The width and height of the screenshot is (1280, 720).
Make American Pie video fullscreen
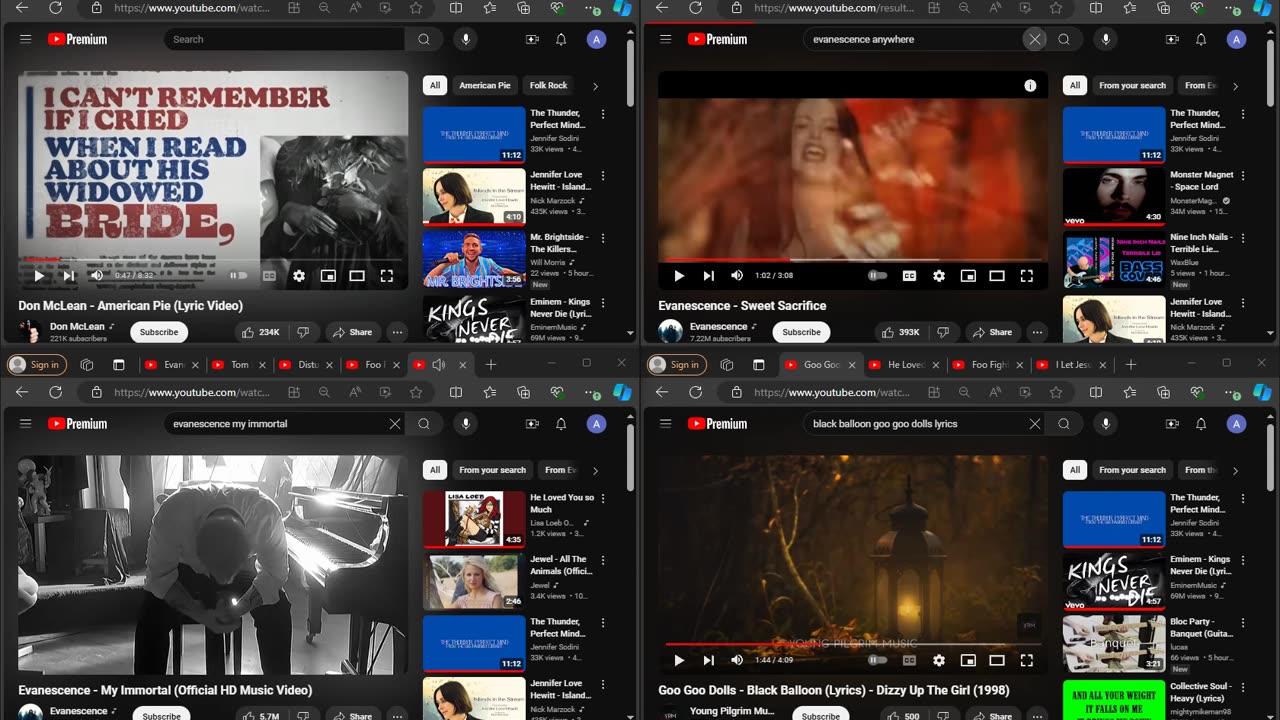point(387,276)
